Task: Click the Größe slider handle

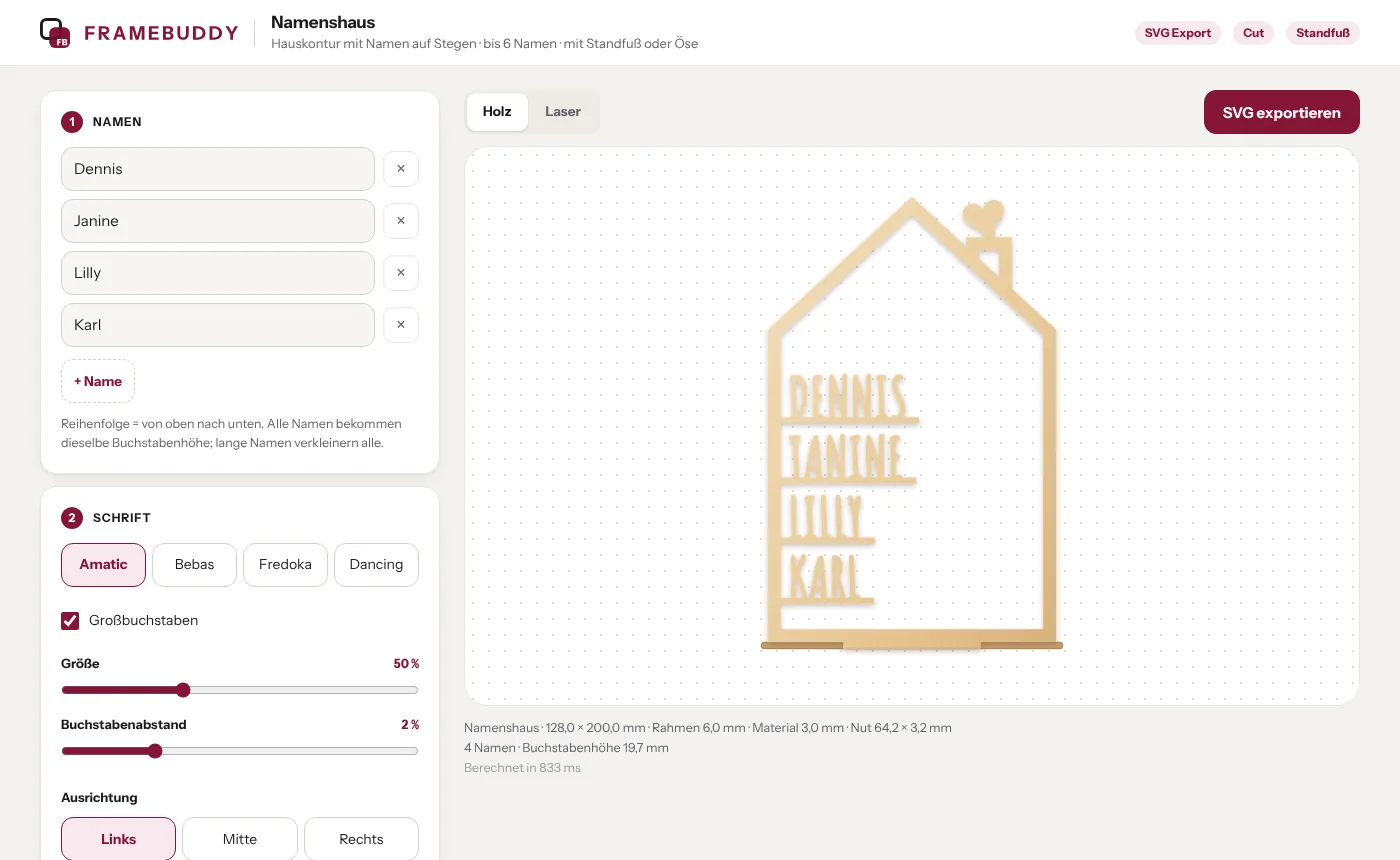Action: pyautogui.click(x=183, y=690)
